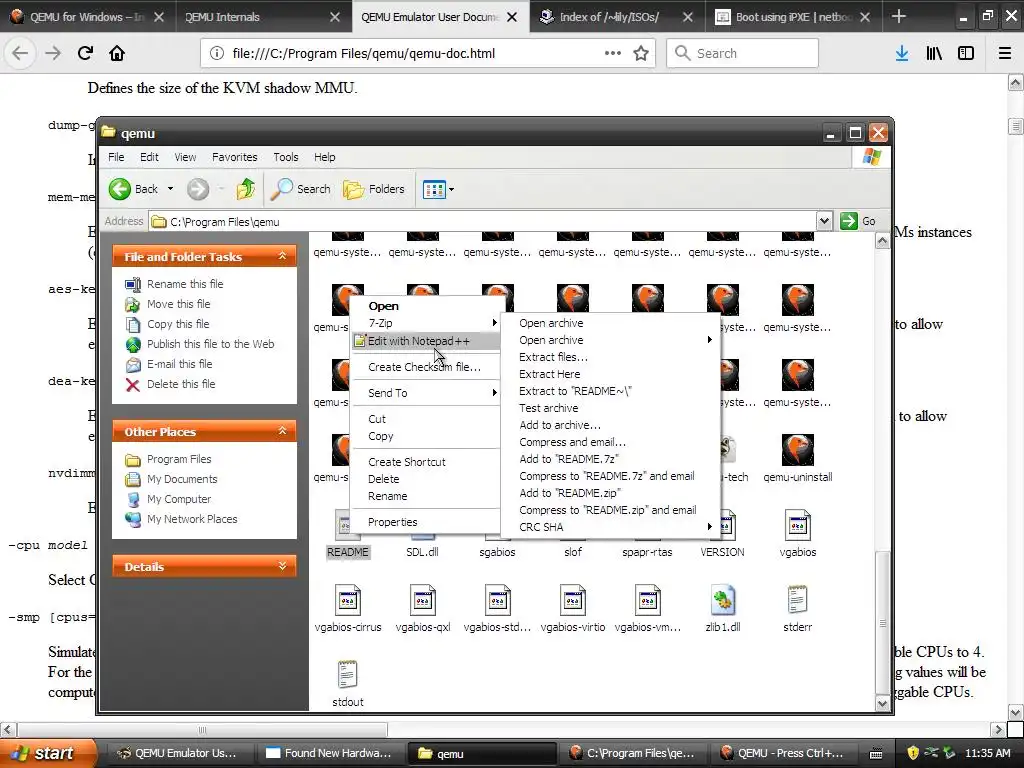This screenshot has width=1024, height=768.
Task: Select the qemu-uninstall file icon
Action: [797, 450]
